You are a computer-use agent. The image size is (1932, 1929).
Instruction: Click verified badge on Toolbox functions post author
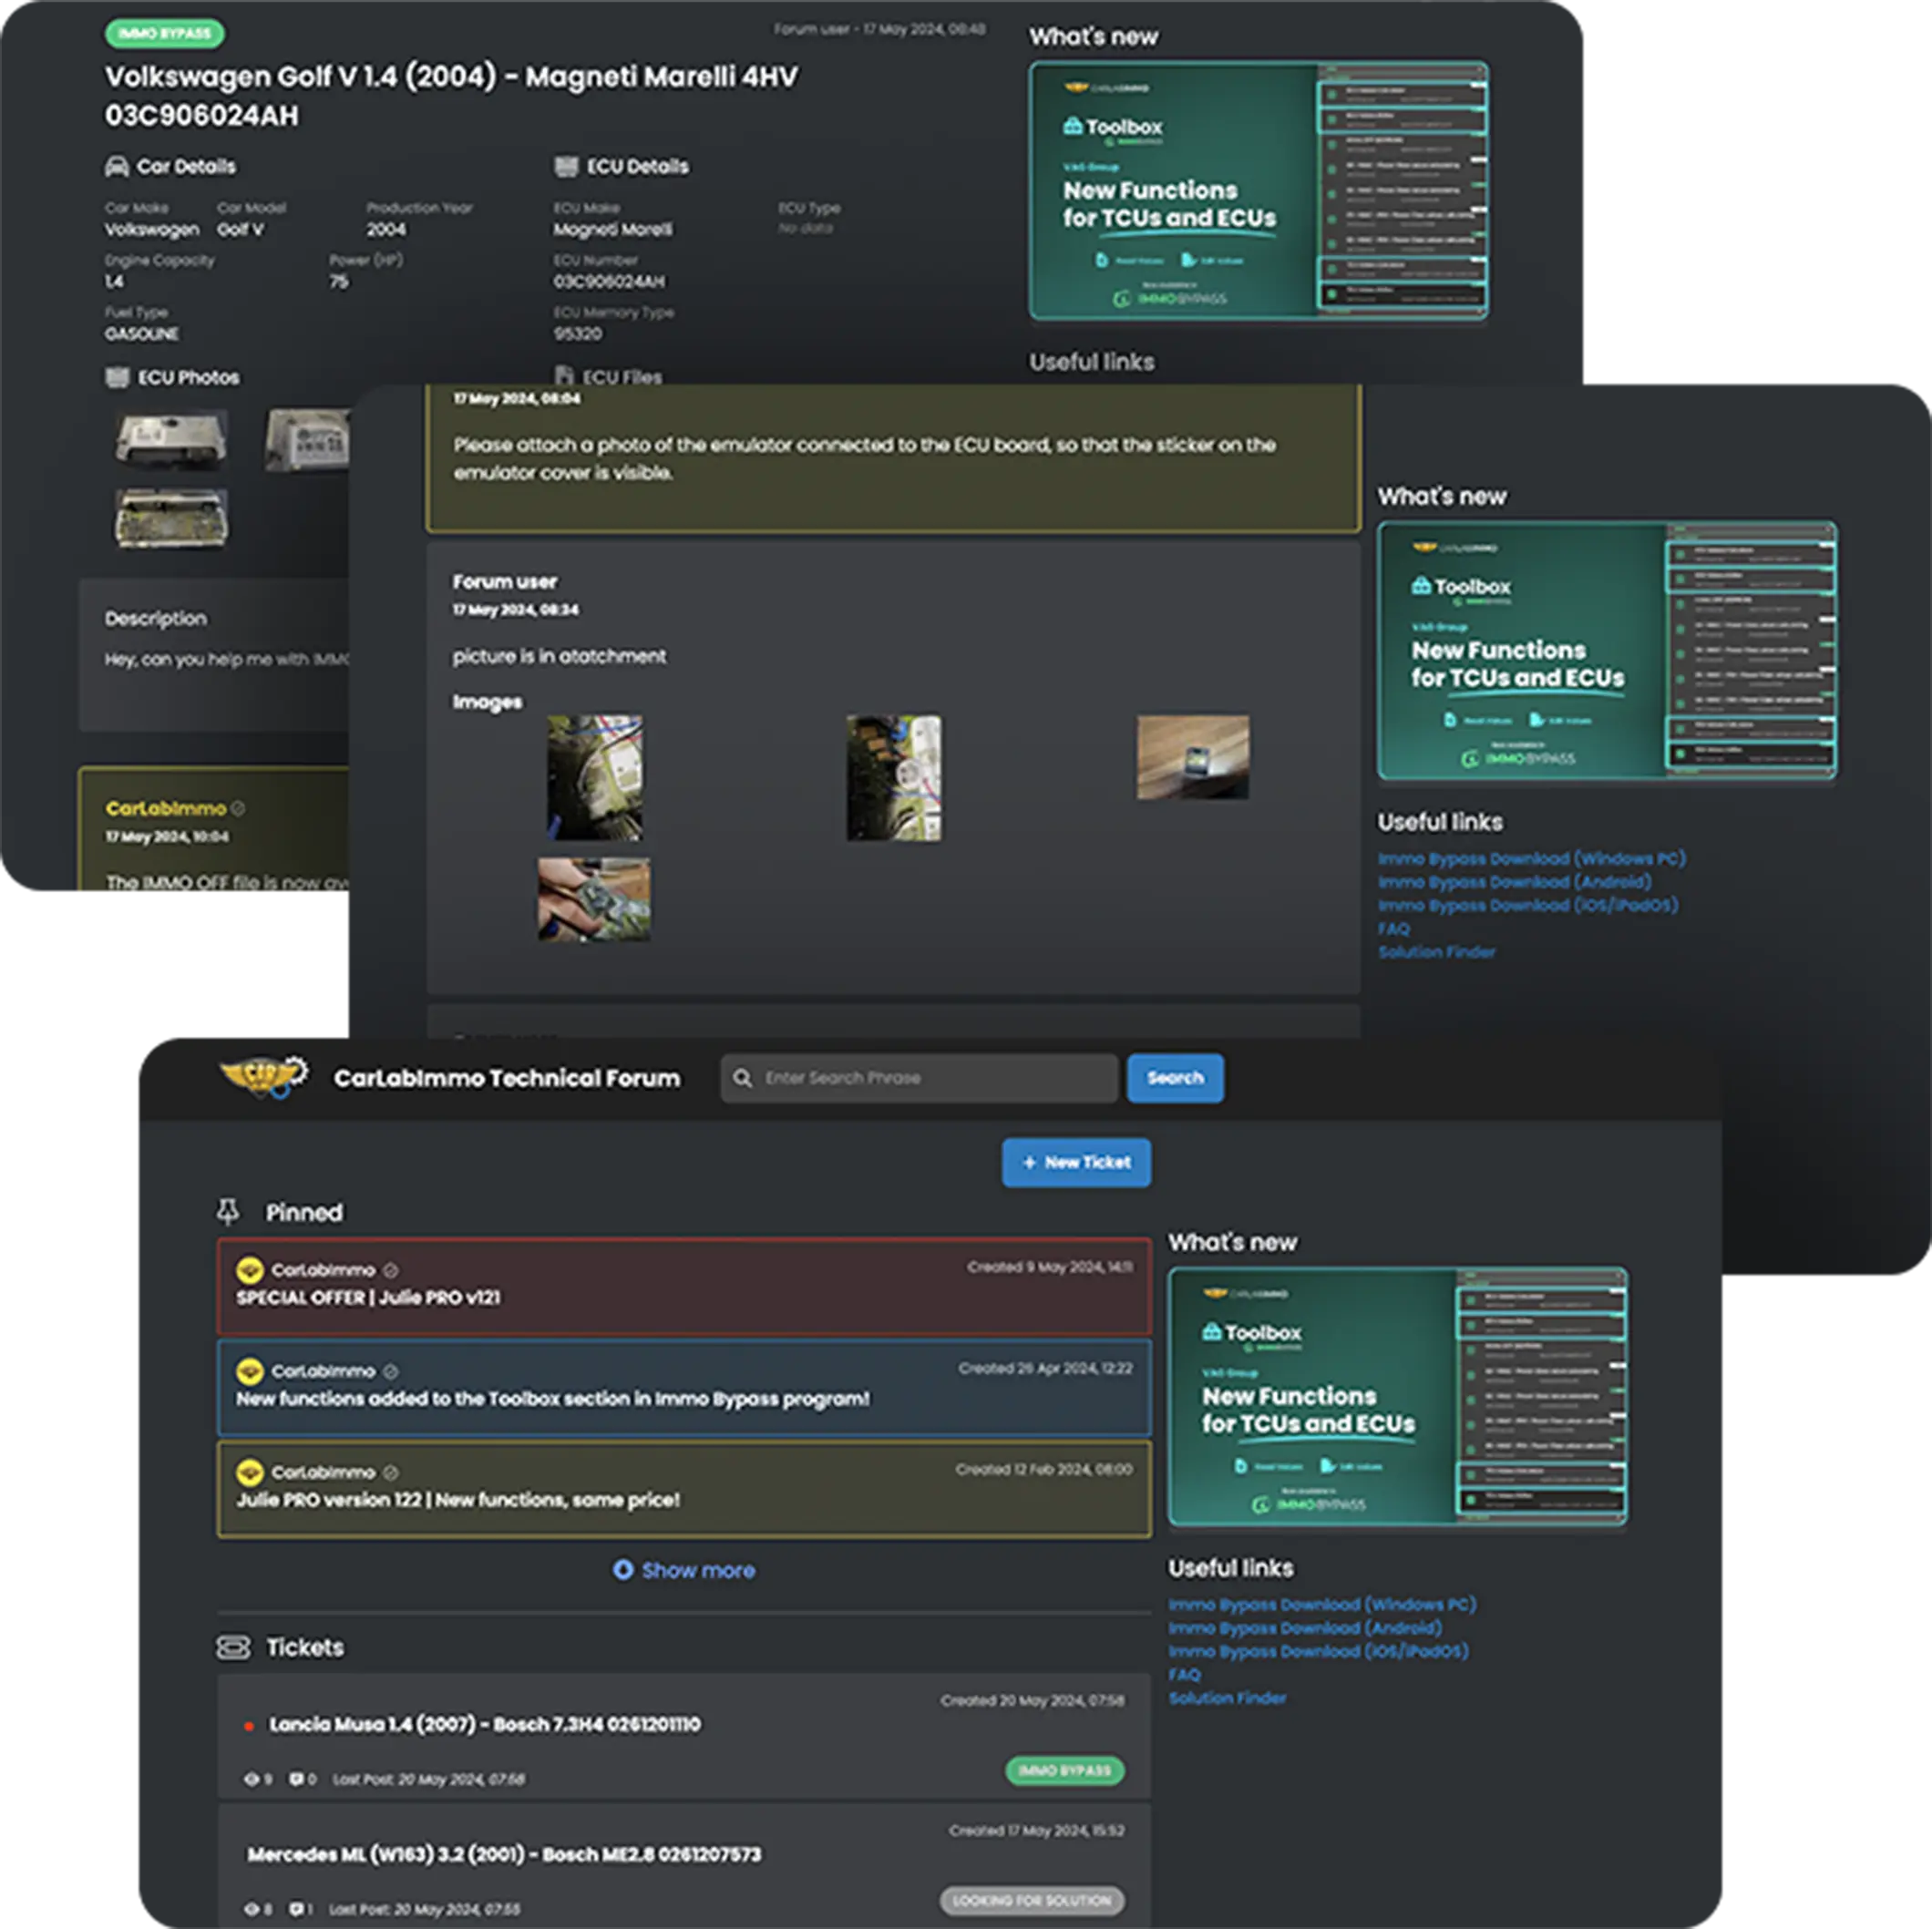click(x=391, y=1371)
